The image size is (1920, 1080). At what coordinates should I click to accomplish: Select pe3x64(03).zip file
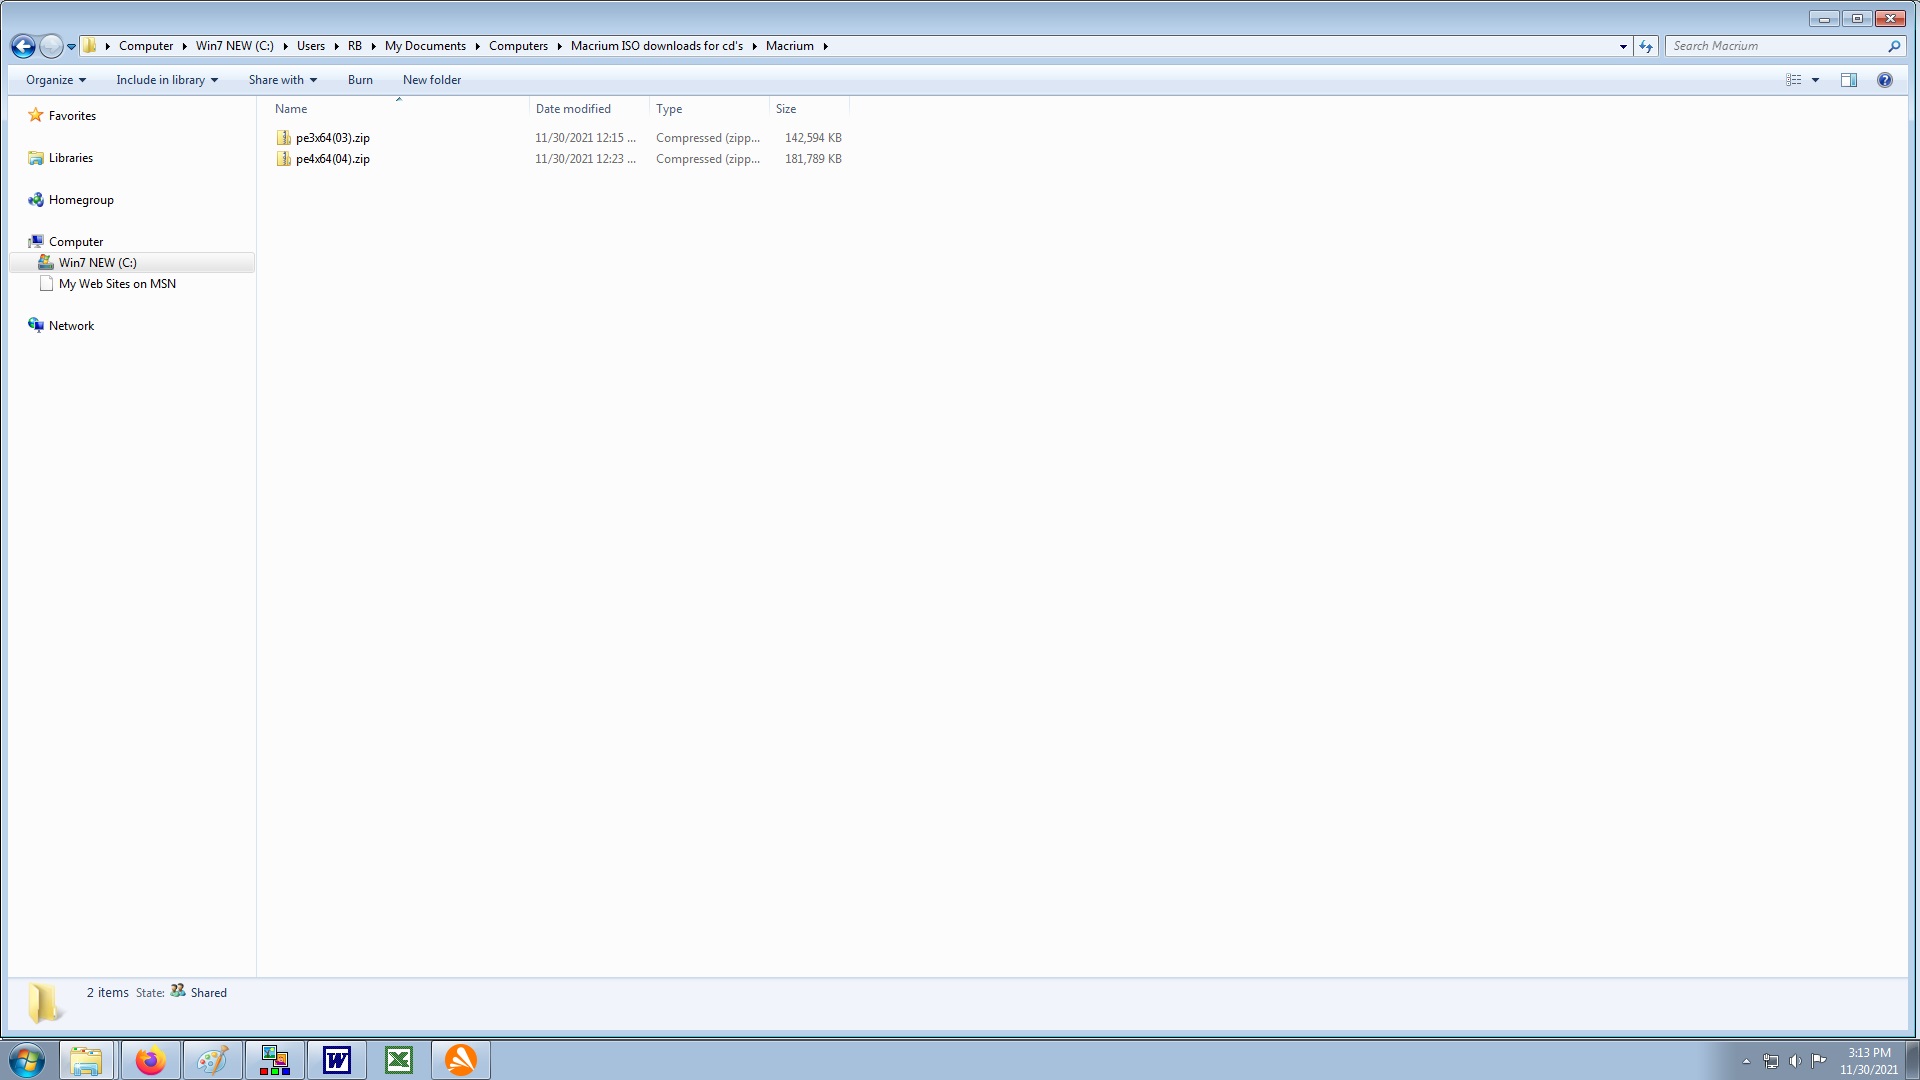332,138
